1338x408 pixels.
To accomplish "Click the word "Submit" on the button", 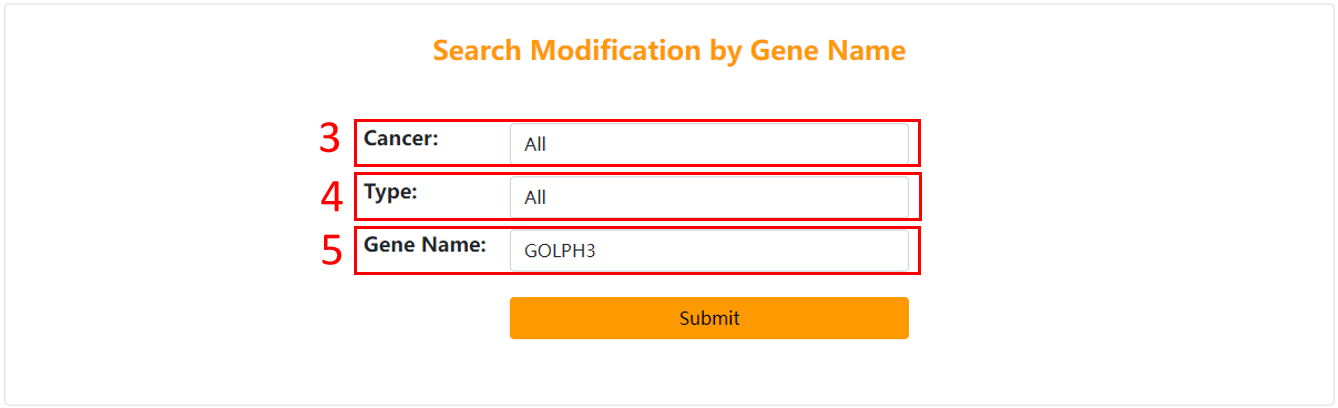I will click(x=709, y=319).
